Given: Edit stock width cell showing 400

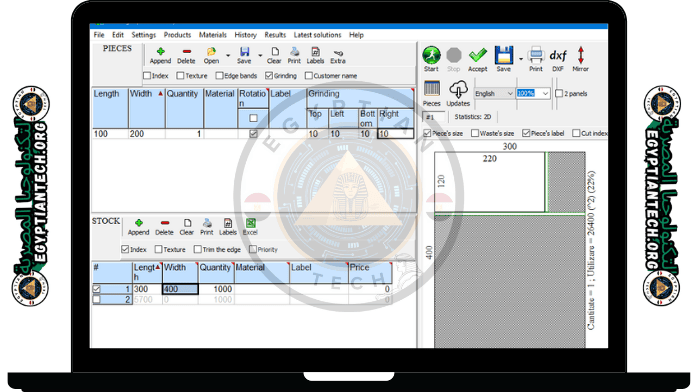Looking at the screenshot, I should [180, 289].
